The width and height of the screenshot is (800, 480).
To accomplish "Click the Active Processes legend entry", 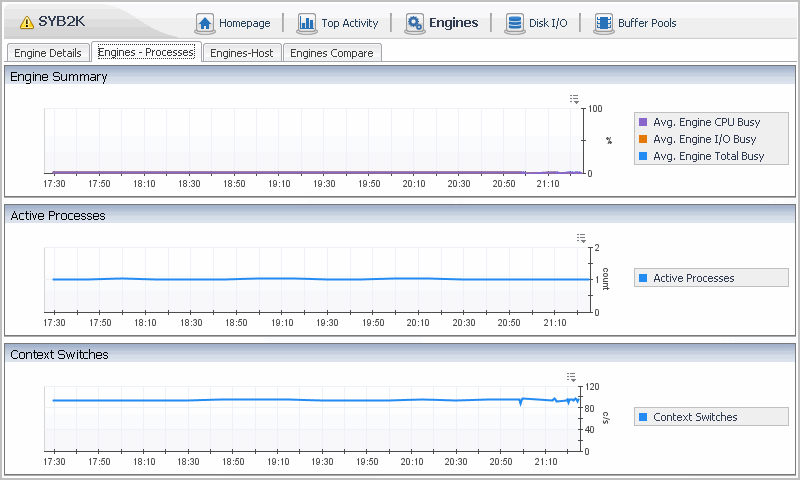I will click(693, 278).
